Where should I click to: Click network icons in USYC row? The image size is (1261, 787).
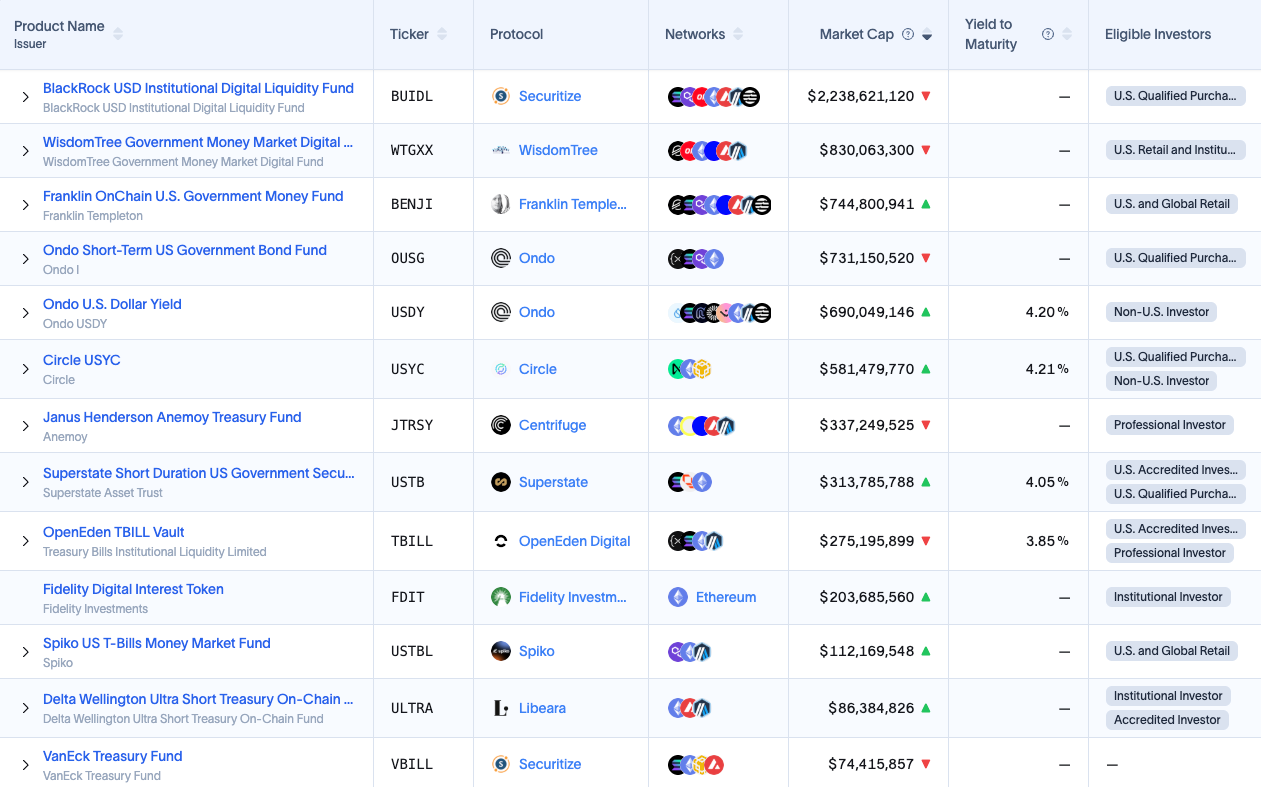(x=689, y=369)
